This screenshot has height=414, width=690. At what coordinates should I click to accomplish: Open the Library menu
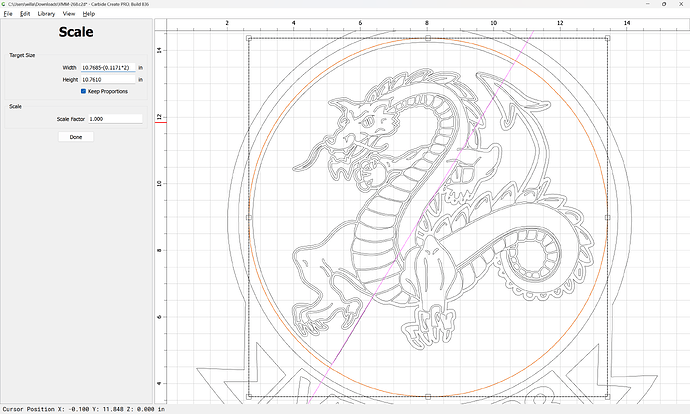click(47, 14)
